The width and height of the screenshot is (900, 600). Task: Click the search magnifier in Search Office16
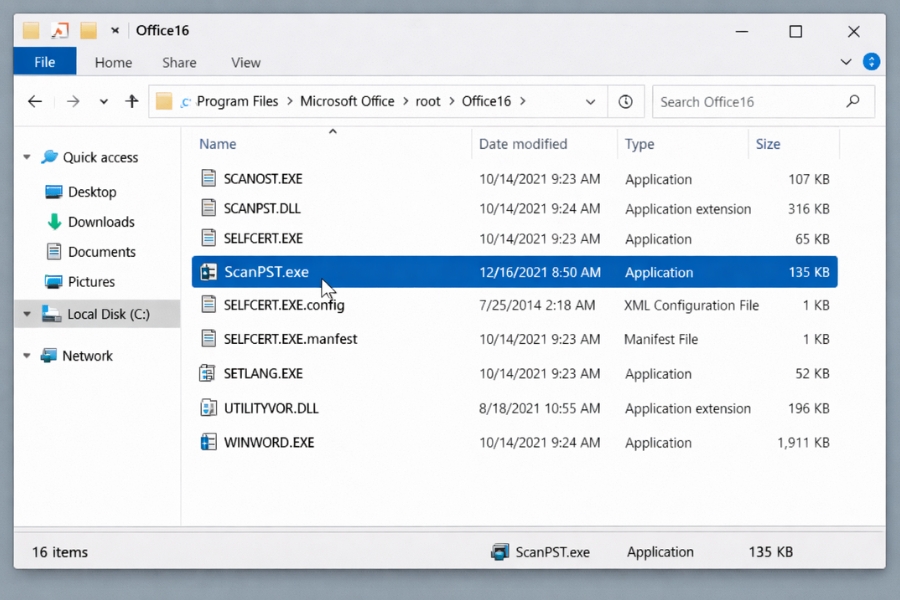(852, 101)
